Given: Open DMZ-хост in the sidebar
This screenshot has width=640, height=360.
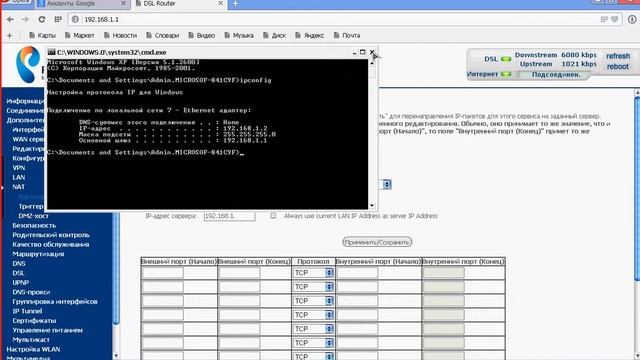Looking at the screenshot, I should click(33, 216).
